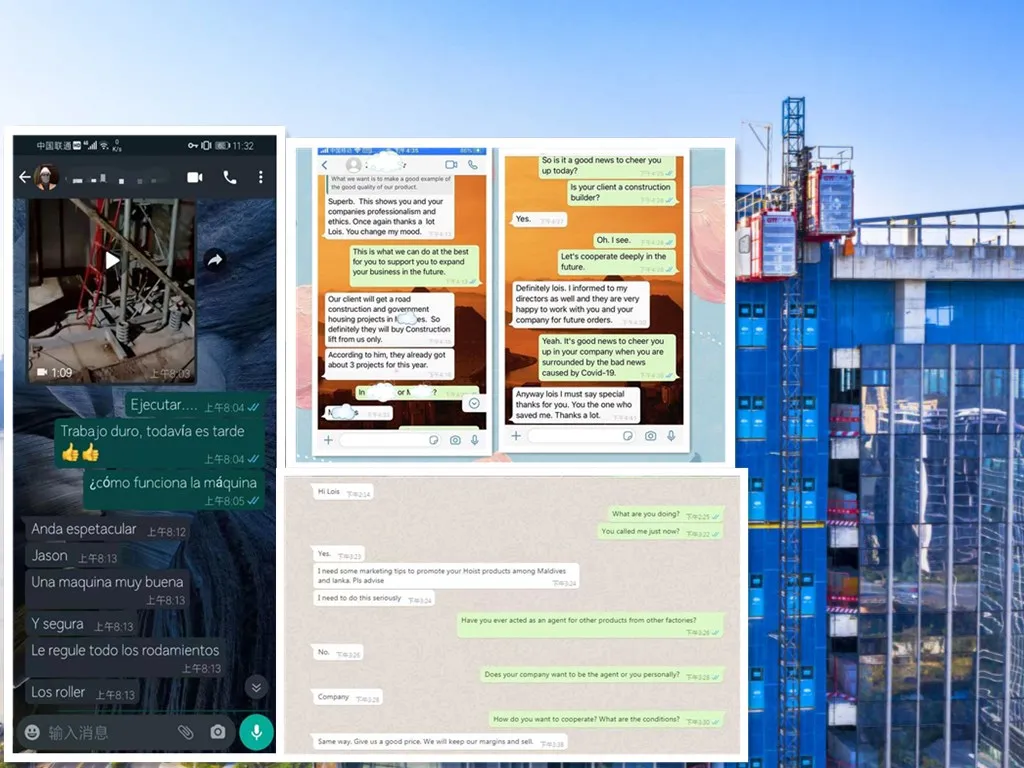Click scroll-down chevron in left iPhone chat
The width and height of the screenshot is (1024, 768).
[x=474, y=403]
